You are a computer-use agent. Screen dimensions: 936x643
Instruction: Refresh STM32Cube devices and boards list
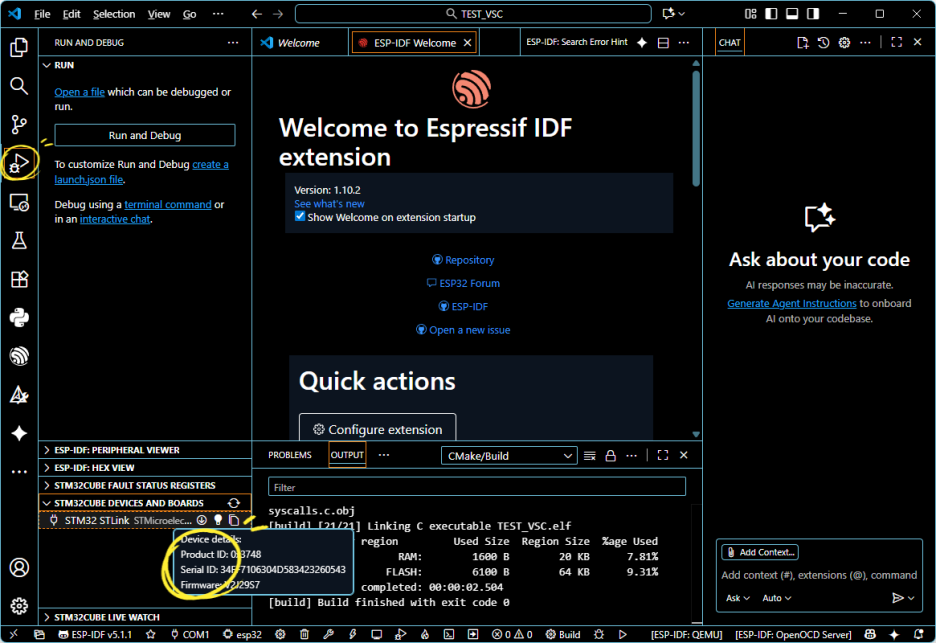[234, 503]
